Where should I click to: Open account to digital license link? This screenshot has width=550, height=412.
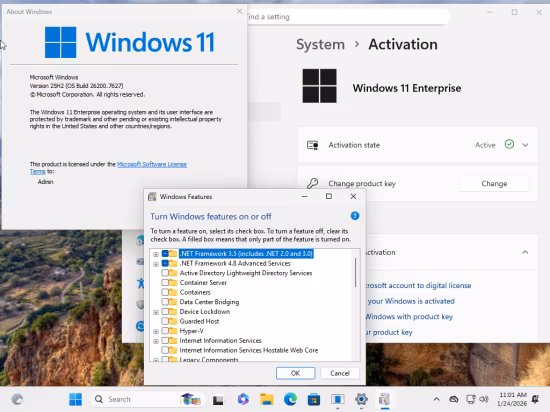418,285
